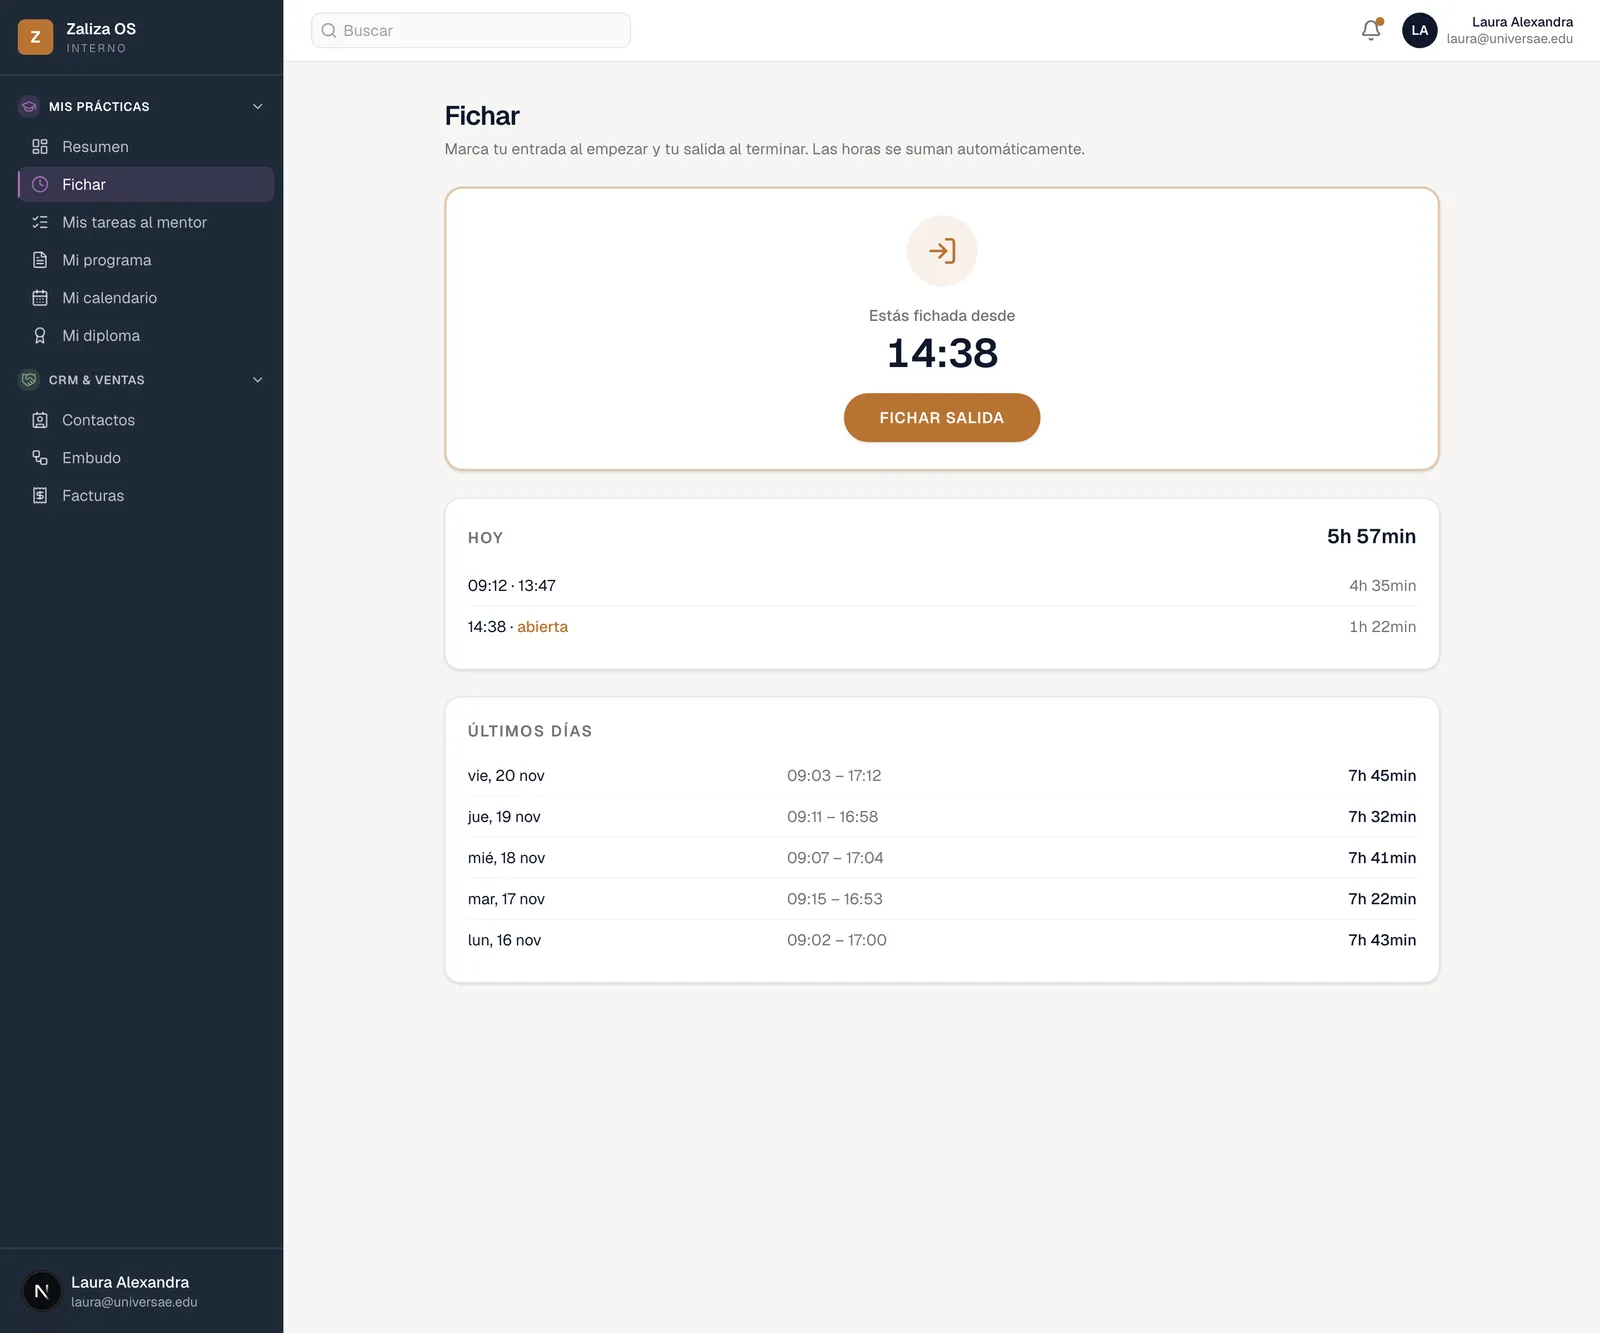Go to Mis tareas al mentor
The width and height of the screenshot is (1600, 1333).
pyautogui.click(x=146, y=223)
